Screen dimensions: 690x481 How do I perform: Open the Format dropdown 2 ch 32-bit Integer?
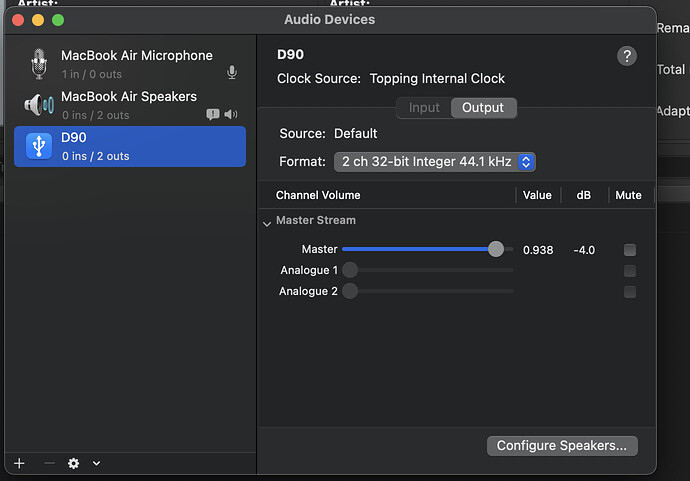pos(435,162)
